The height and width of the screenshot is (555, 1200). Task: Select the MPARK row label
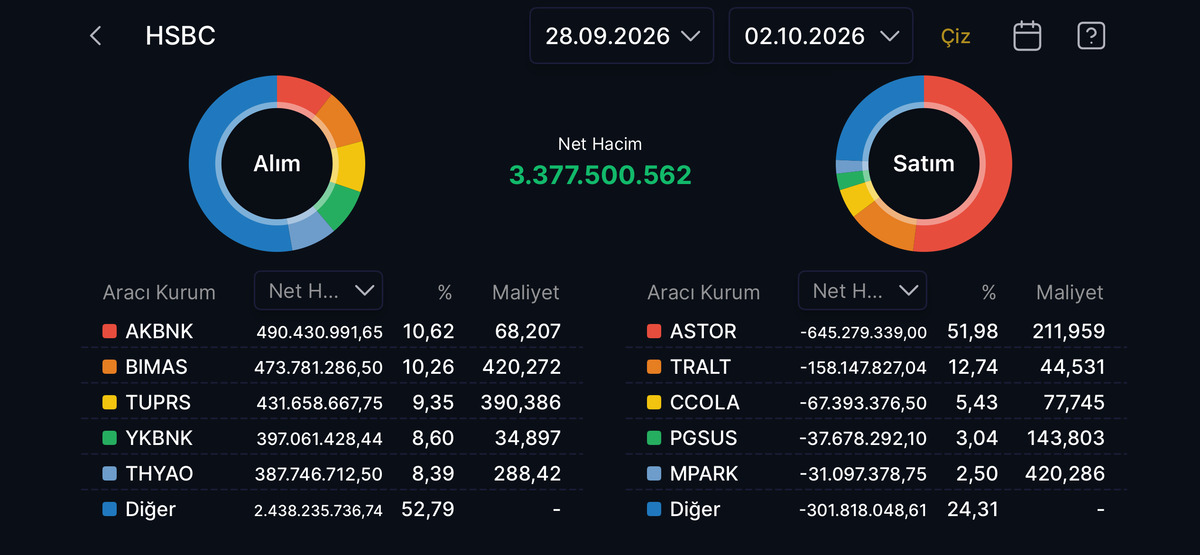point(704,474)
